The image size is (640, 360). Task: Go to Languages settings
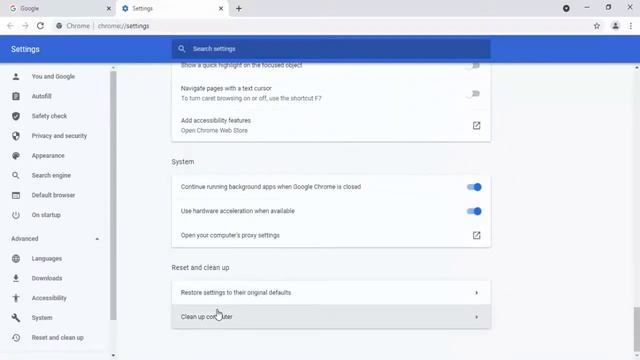pyautogui.click(x=47, y=258)
